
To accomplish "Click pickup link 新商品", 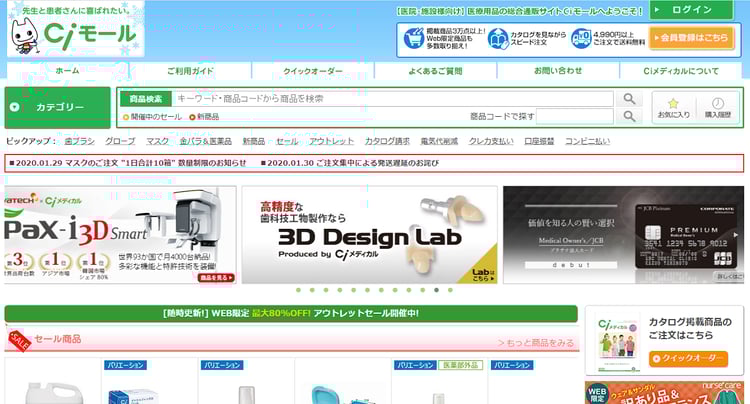I will click(254, 141).
